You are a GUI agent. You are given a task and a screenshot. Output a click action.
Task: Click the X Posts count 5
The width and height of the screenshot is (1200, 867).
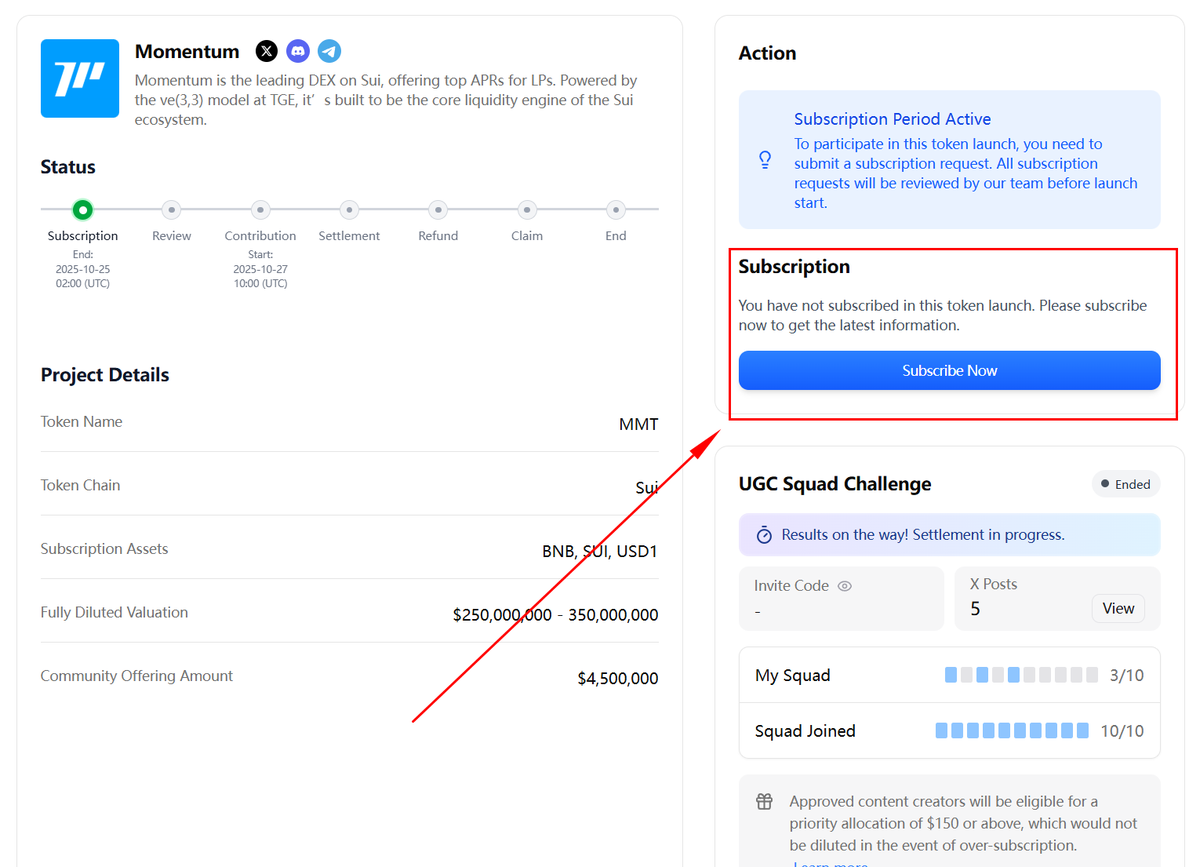coord(975,609)
